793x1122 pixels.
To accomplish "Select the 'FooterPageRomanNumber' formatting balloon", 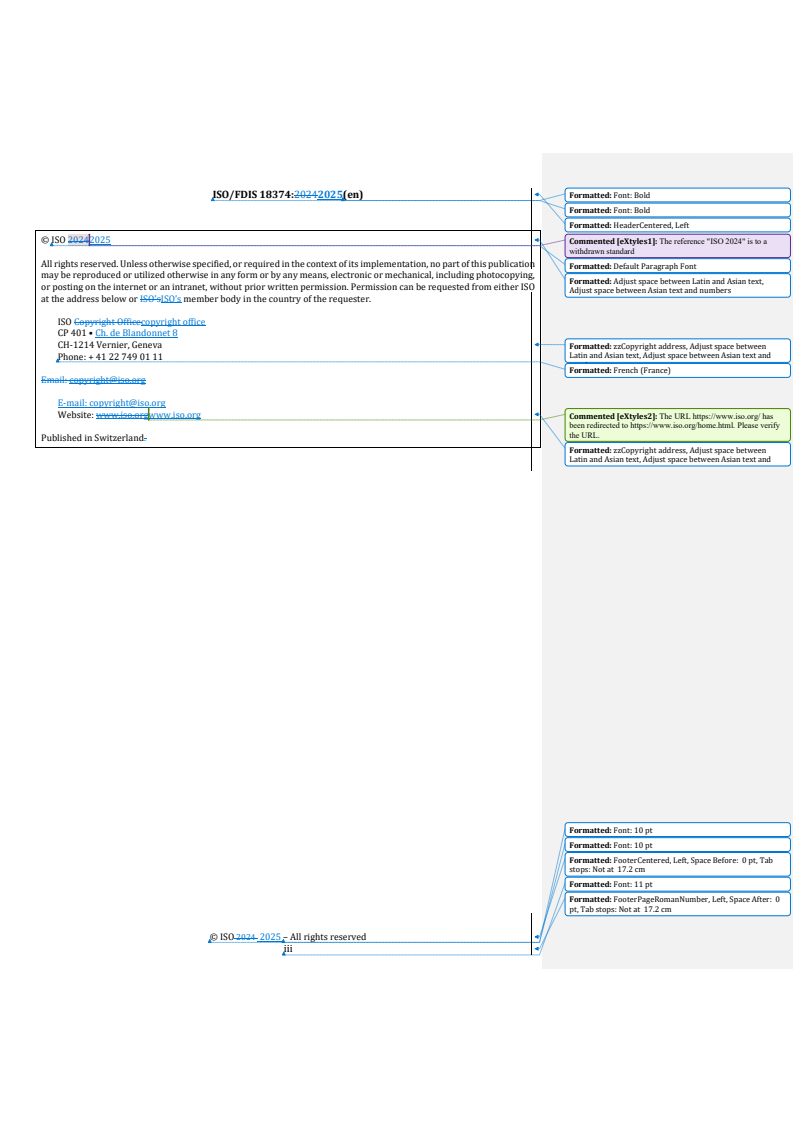I will click(x=677, y=904).
